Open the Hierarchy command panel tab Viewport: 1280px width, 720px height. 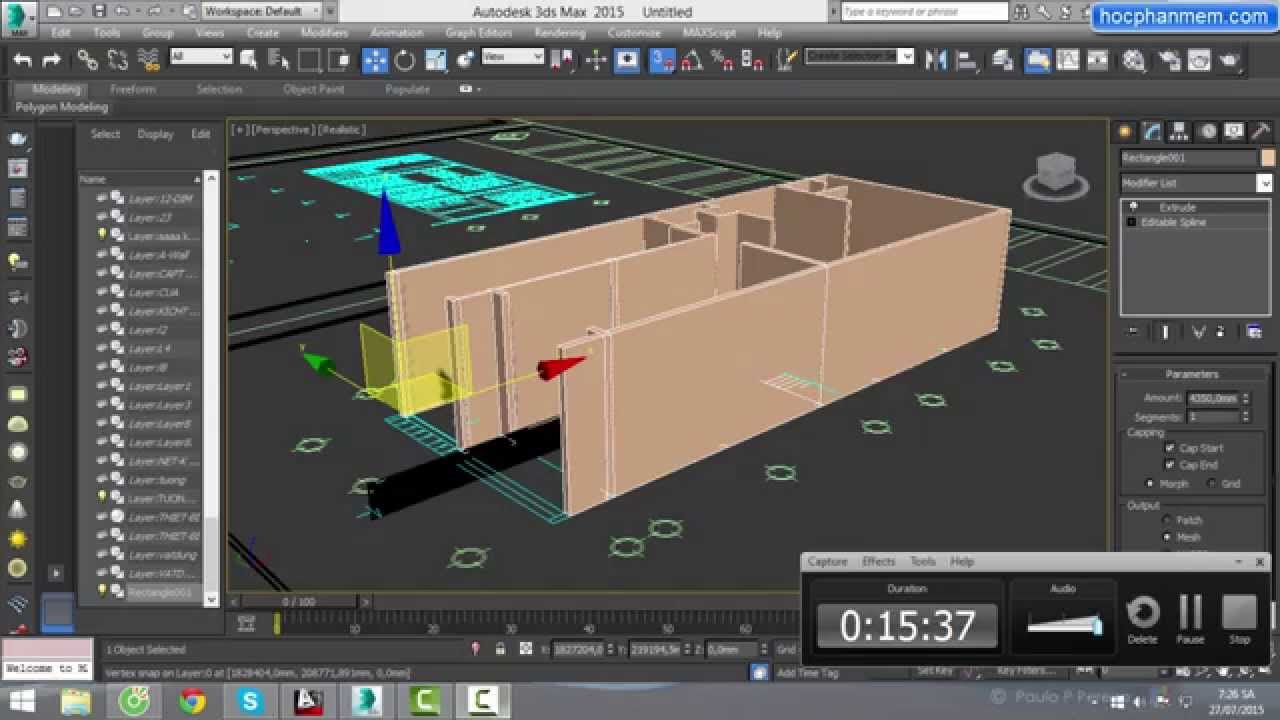pyautogui.click(x=1180, y=131)
